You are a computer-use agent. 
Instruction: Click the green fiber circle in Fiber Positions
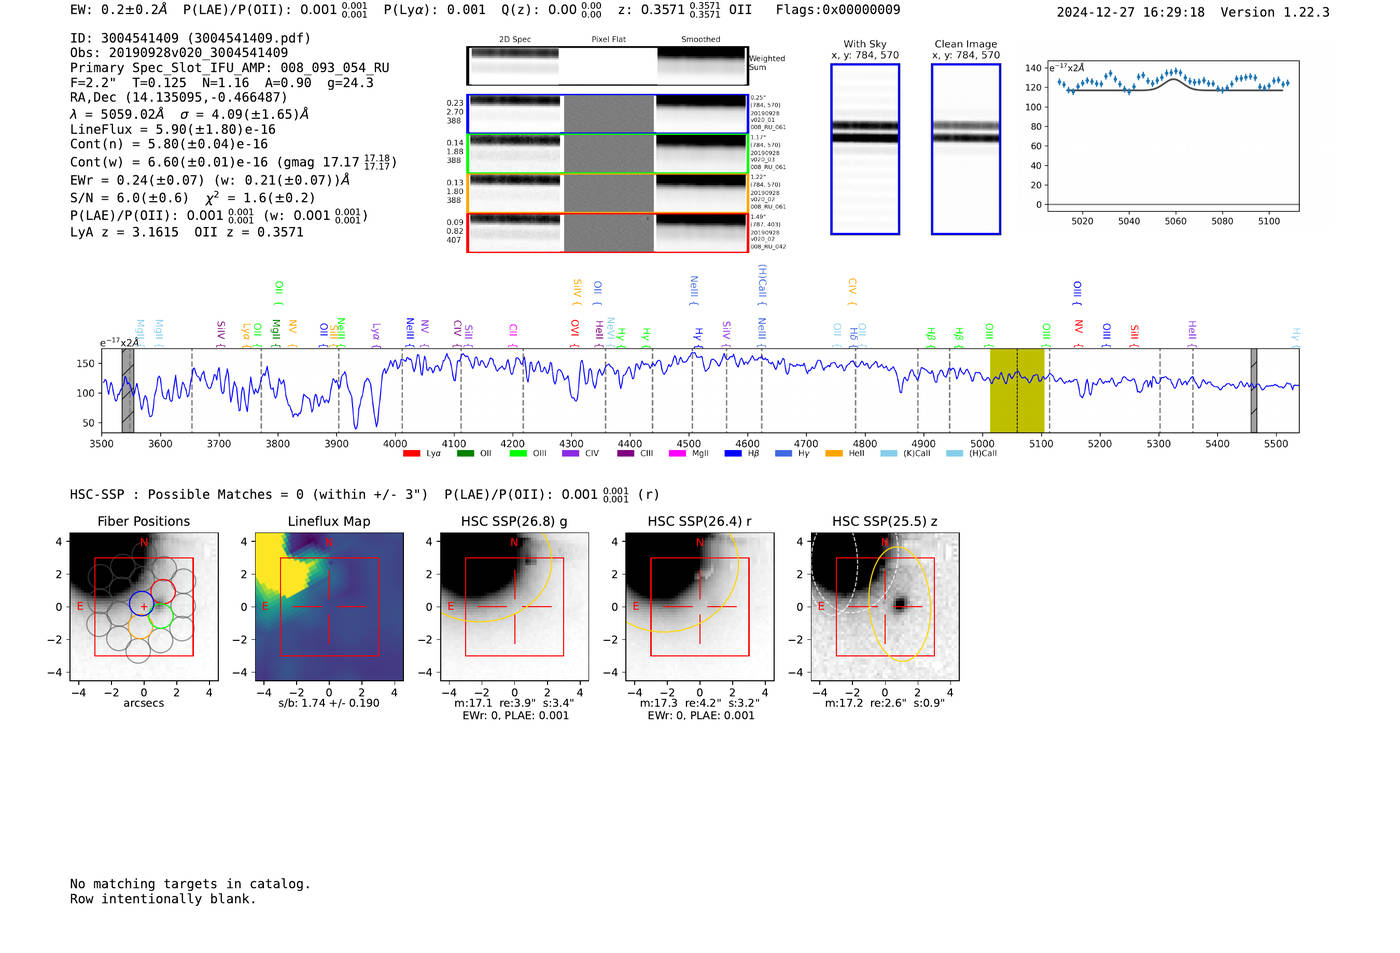tap(161, 615)
